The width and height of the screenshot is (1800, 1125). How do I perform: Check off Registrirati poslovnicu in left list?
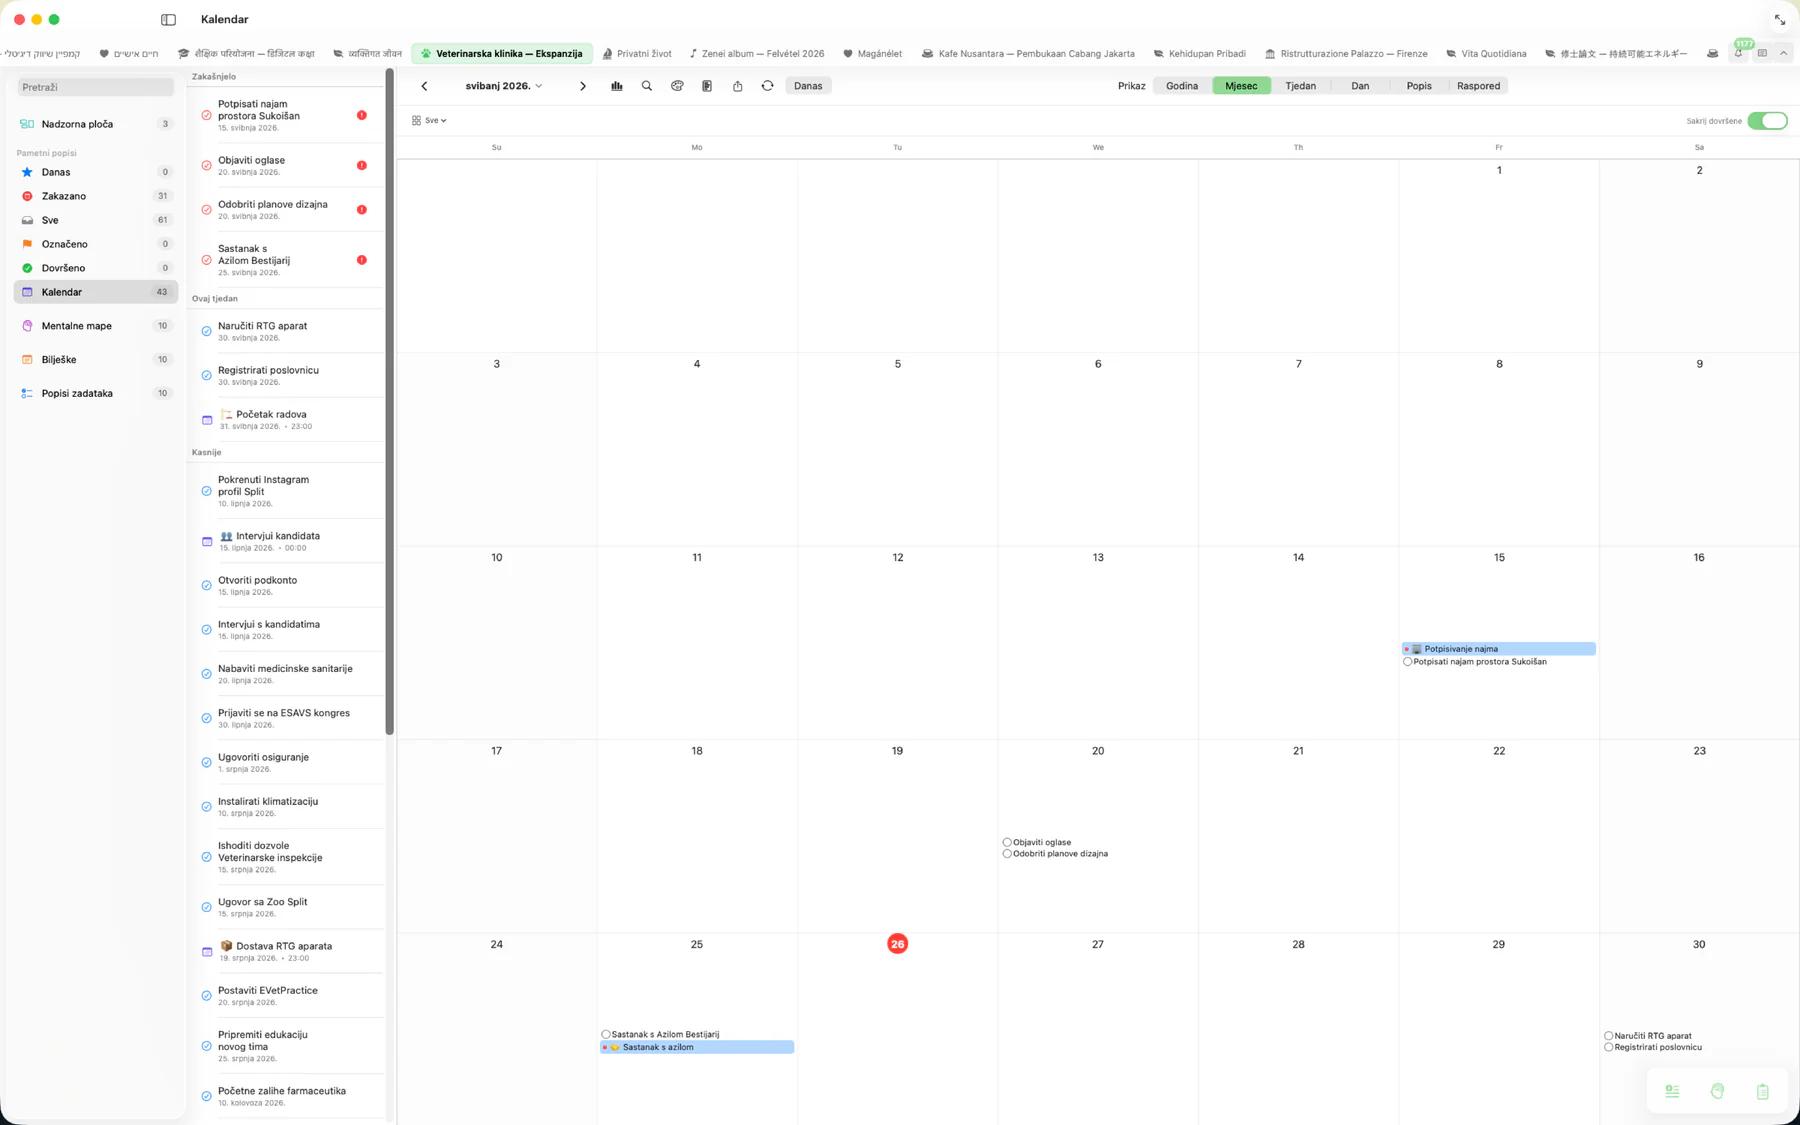(x=206, y=375)
